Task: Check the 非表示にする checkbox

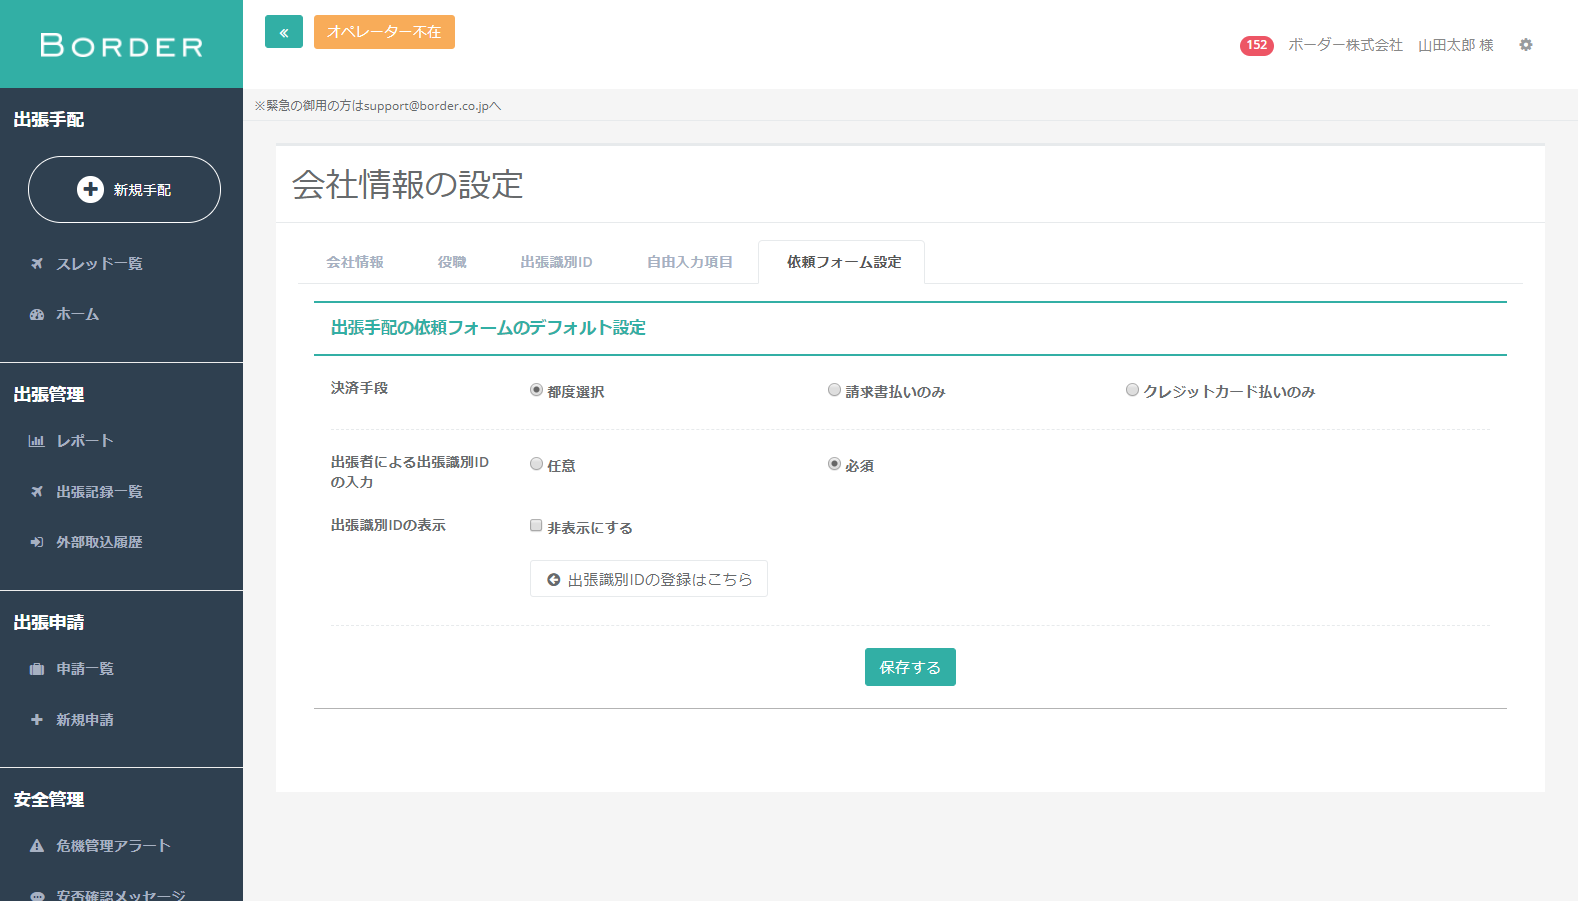Action: [x=536, y=526]
